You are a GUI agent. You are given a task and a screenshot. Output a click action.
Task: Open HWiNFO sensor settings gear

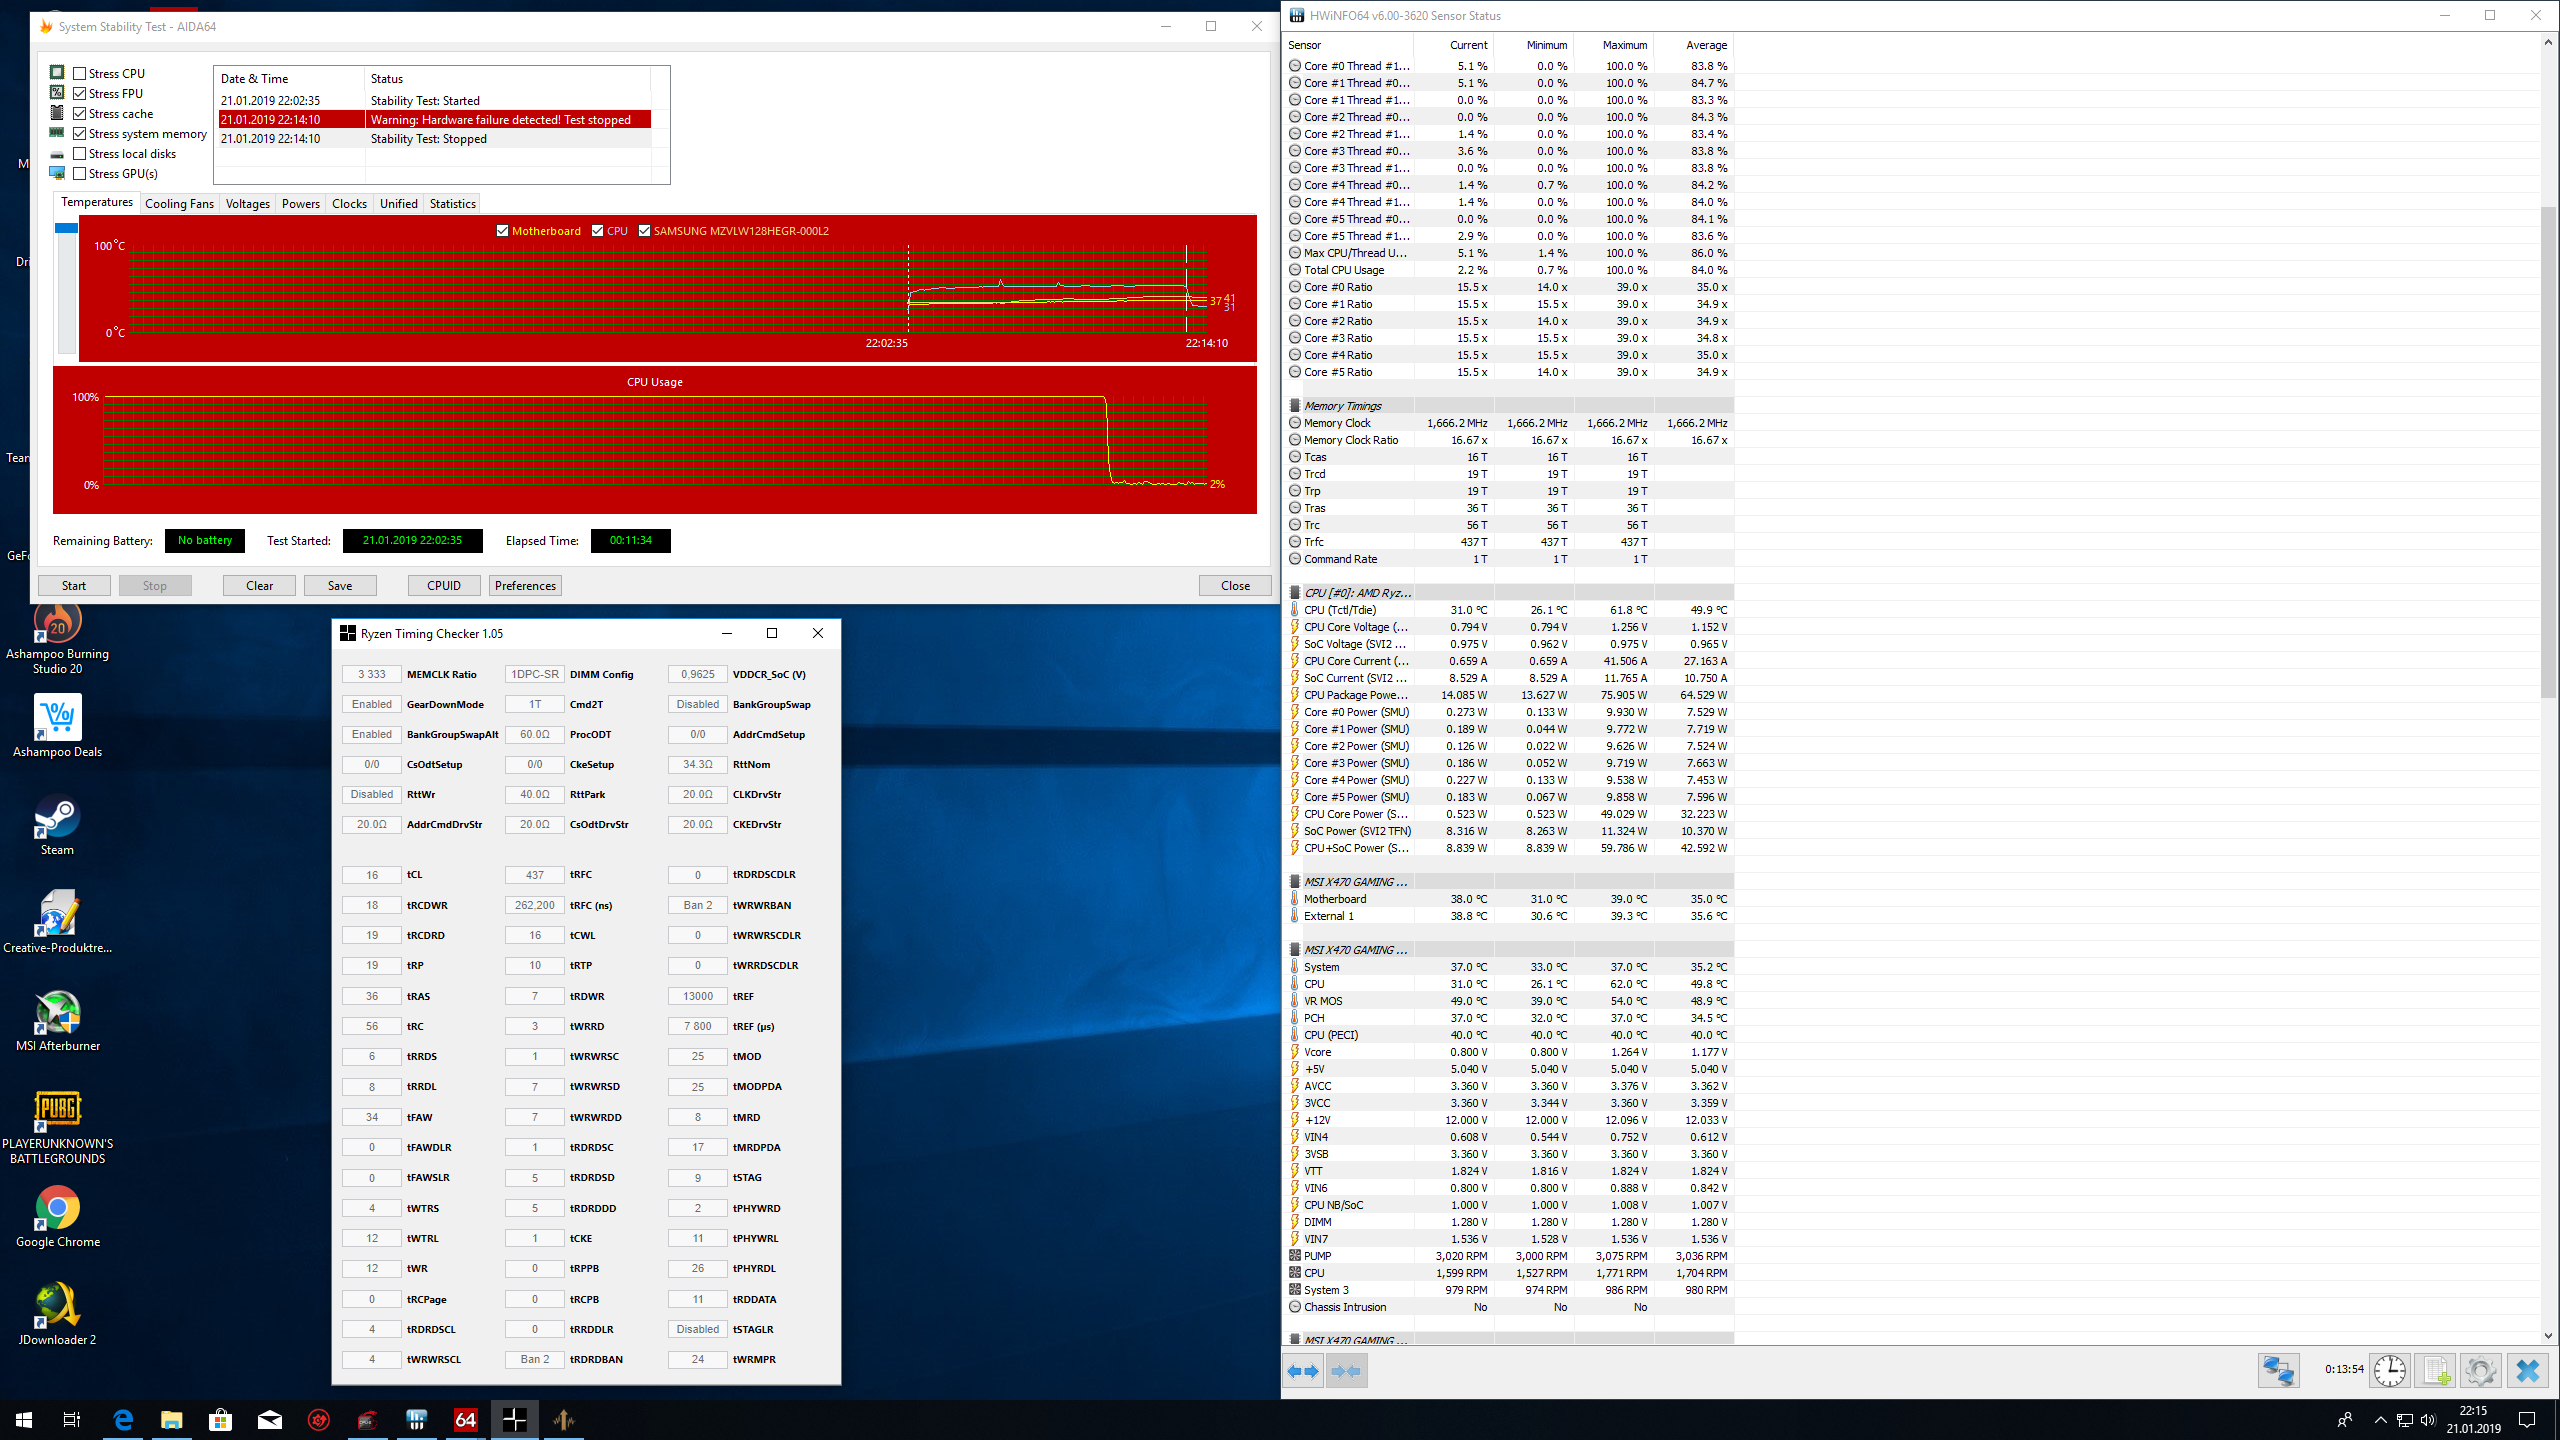[2480, 1370]
